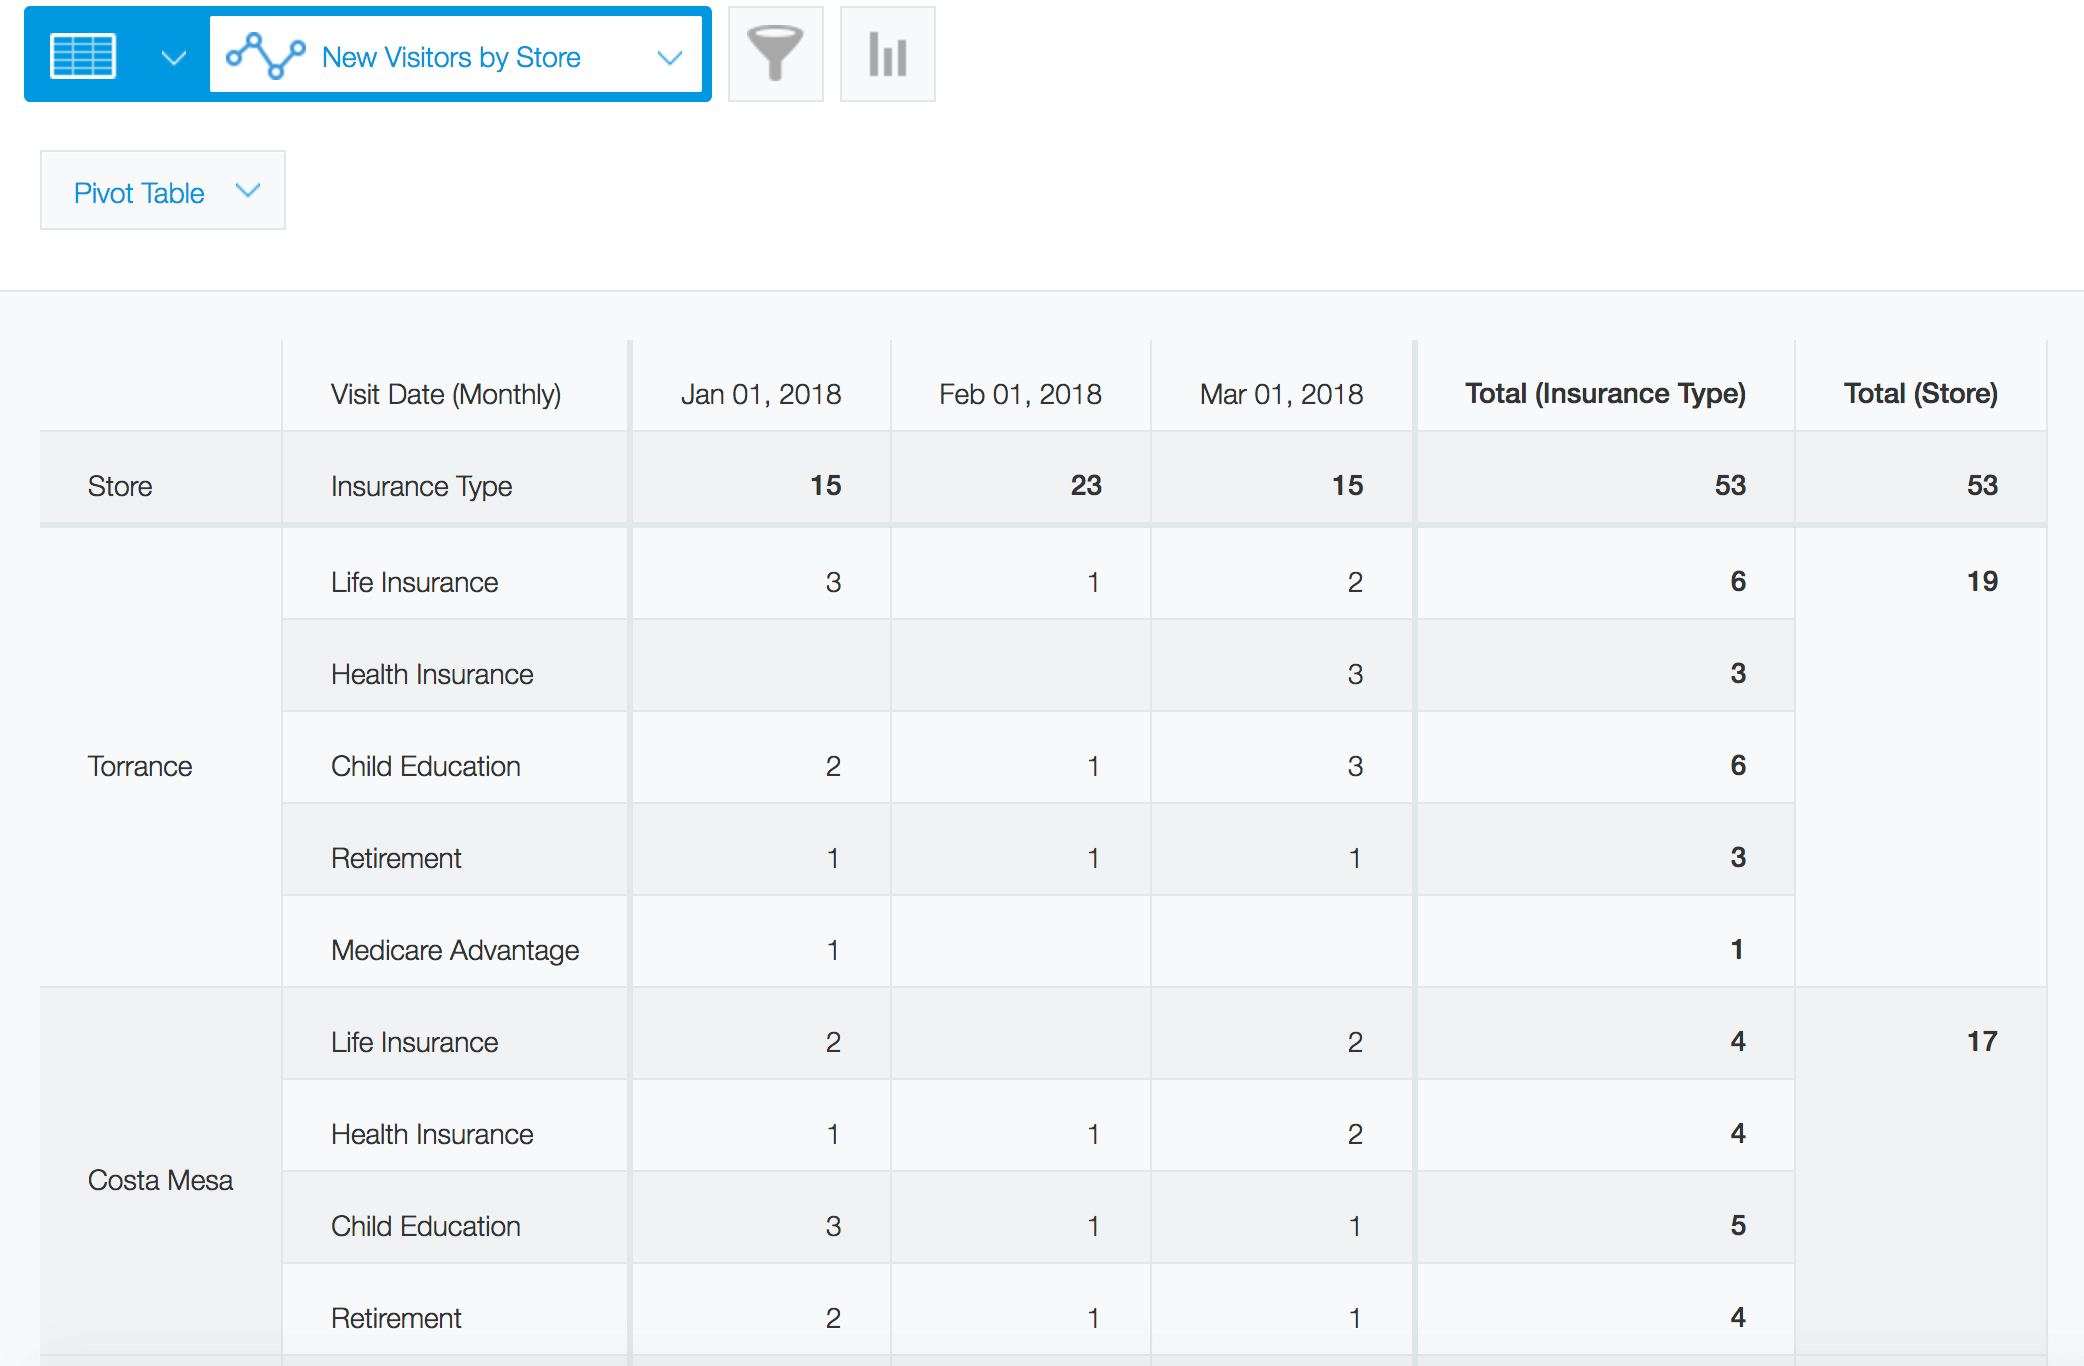Click the Total (Insurance Type) header

point(1605,394)
